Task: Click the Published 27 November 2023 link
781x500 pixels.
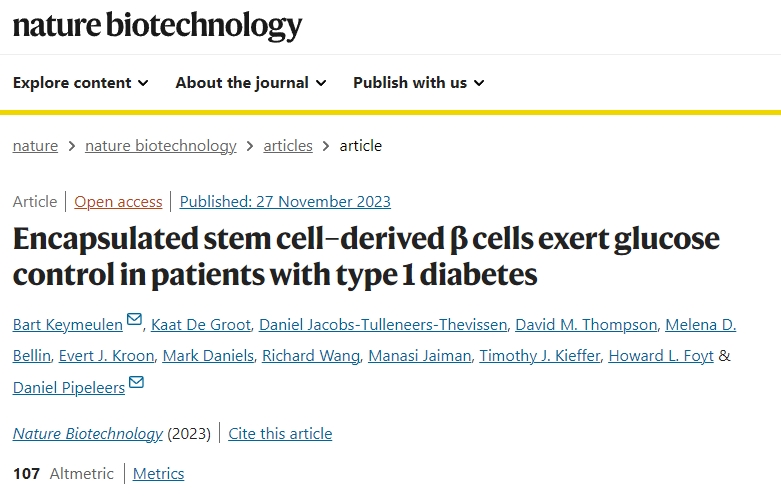Action: pos(285,201)
